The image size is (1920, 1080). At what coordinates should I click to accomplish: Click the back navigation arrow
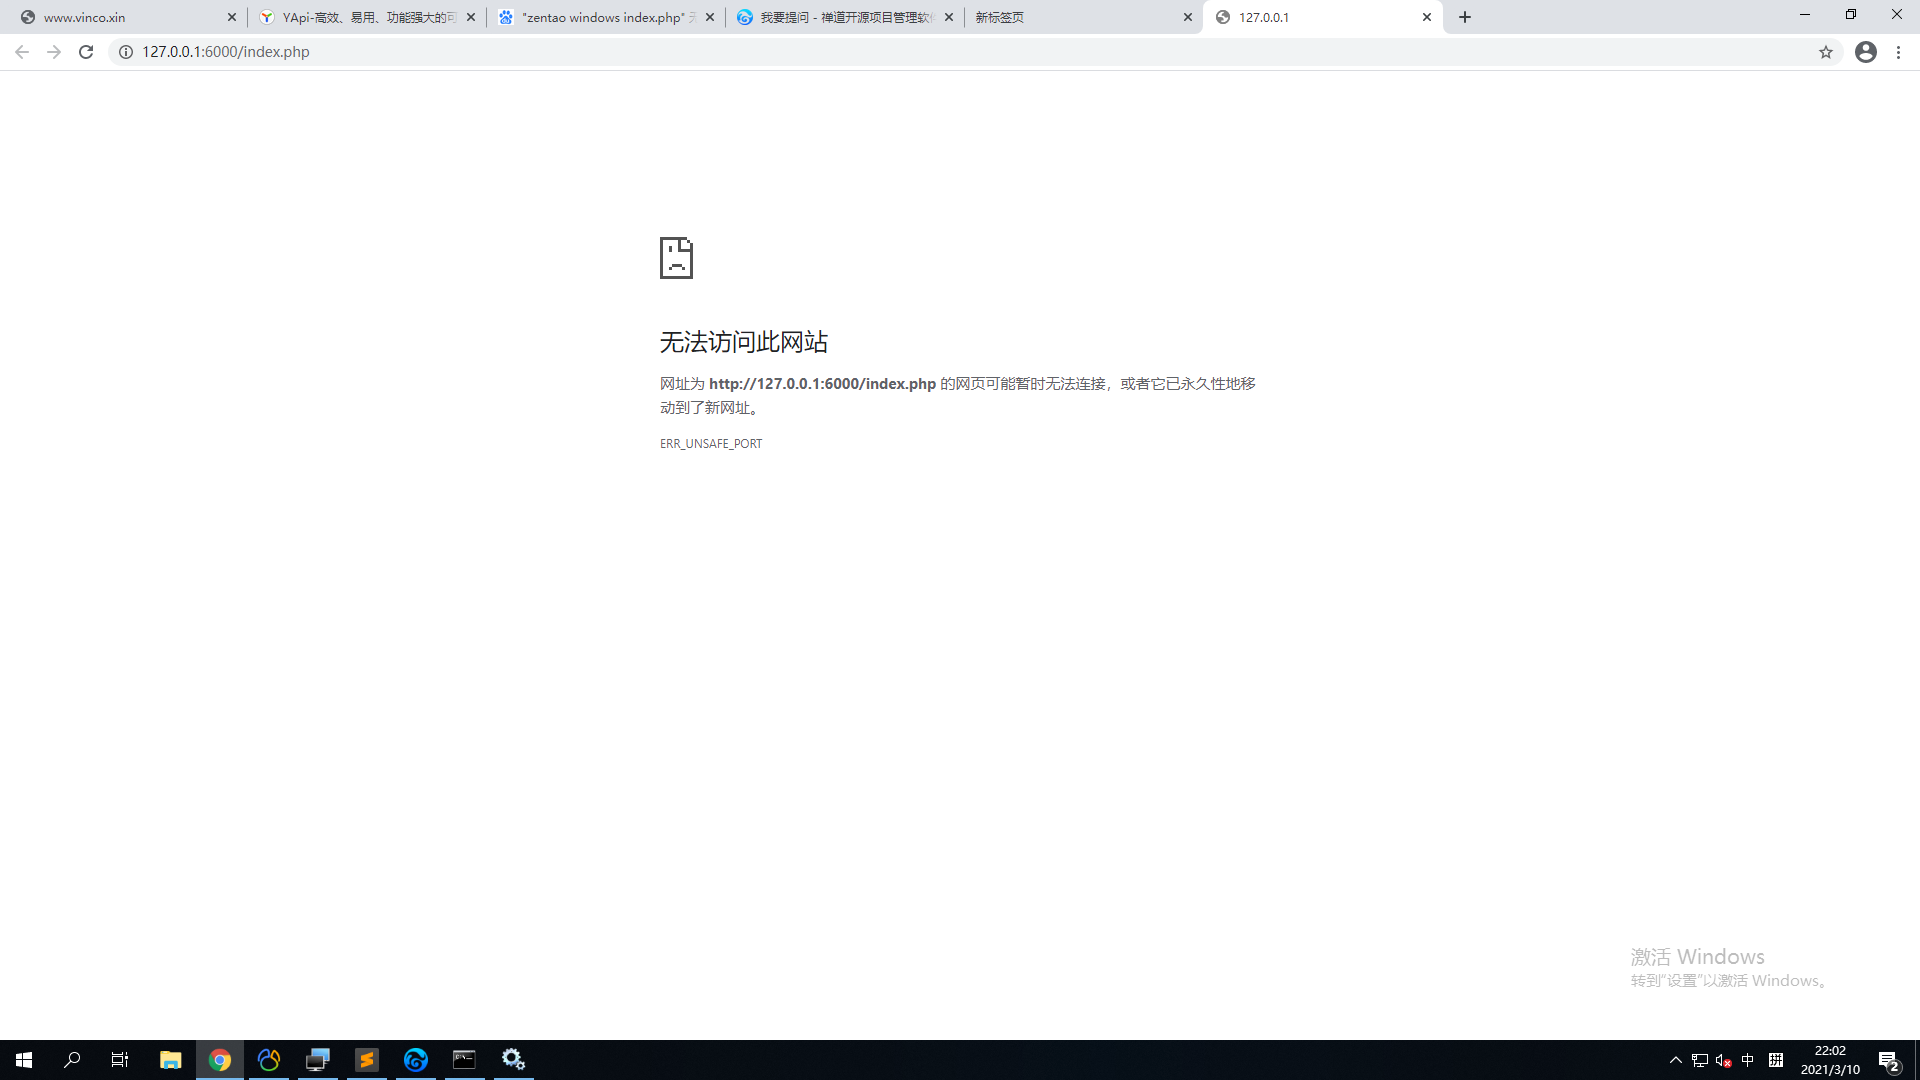[x=22, y=52]
